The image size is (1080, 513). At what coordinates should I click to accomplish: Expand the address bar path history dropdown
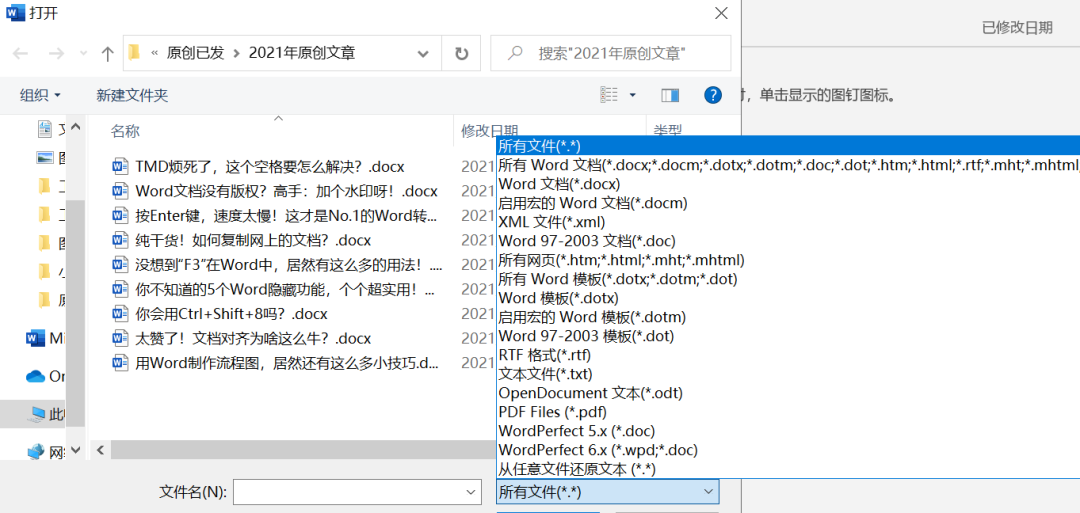pos(424,53)
